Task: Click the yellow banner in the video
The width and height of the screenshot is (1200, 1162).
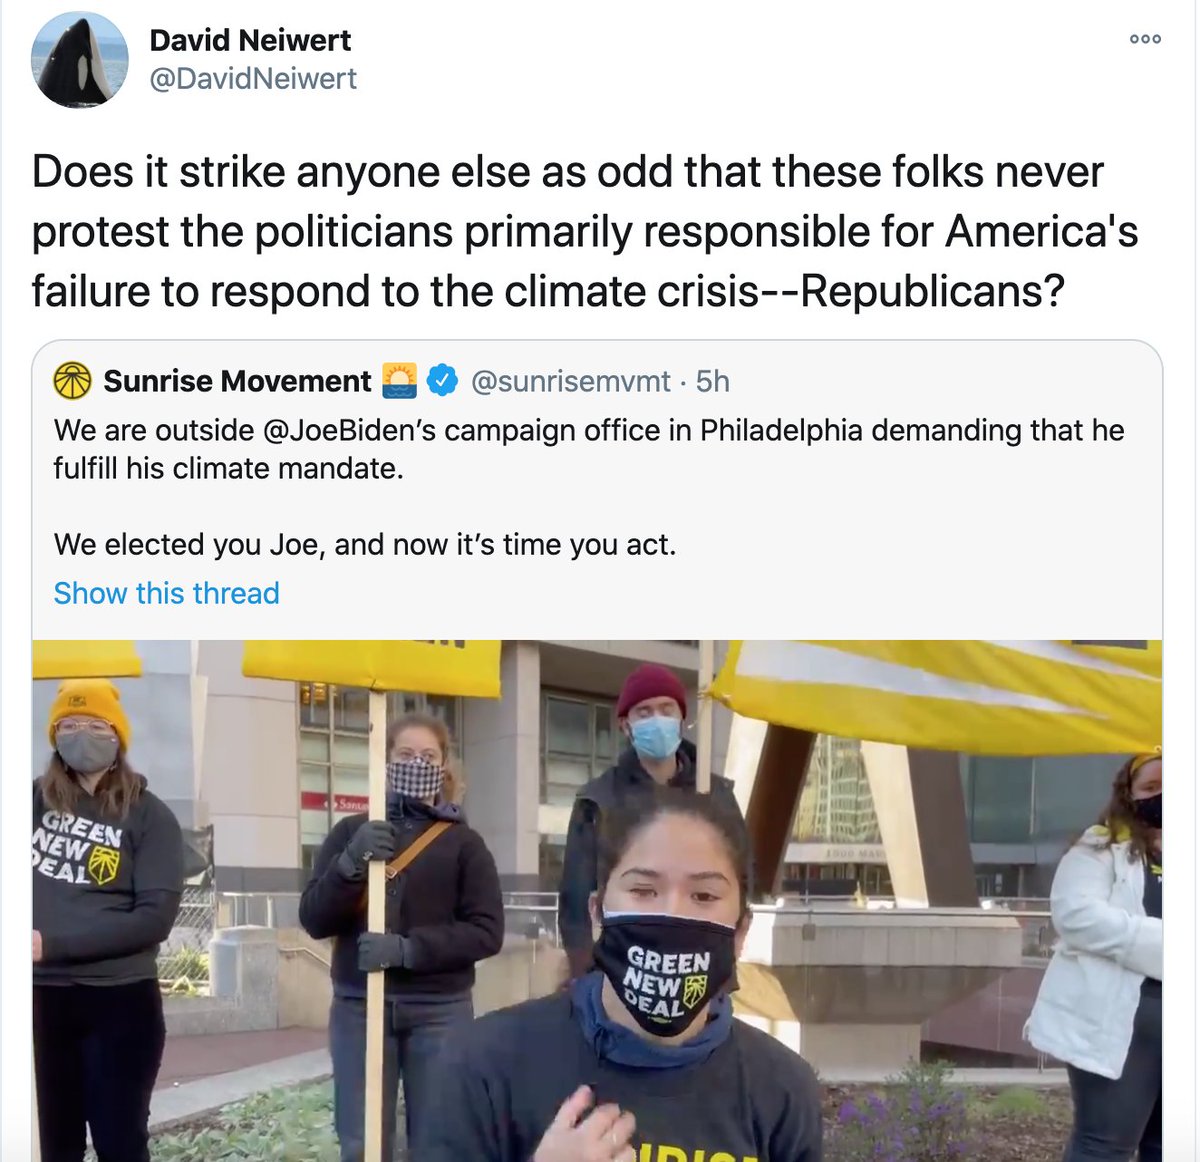Action: point(937,694)
